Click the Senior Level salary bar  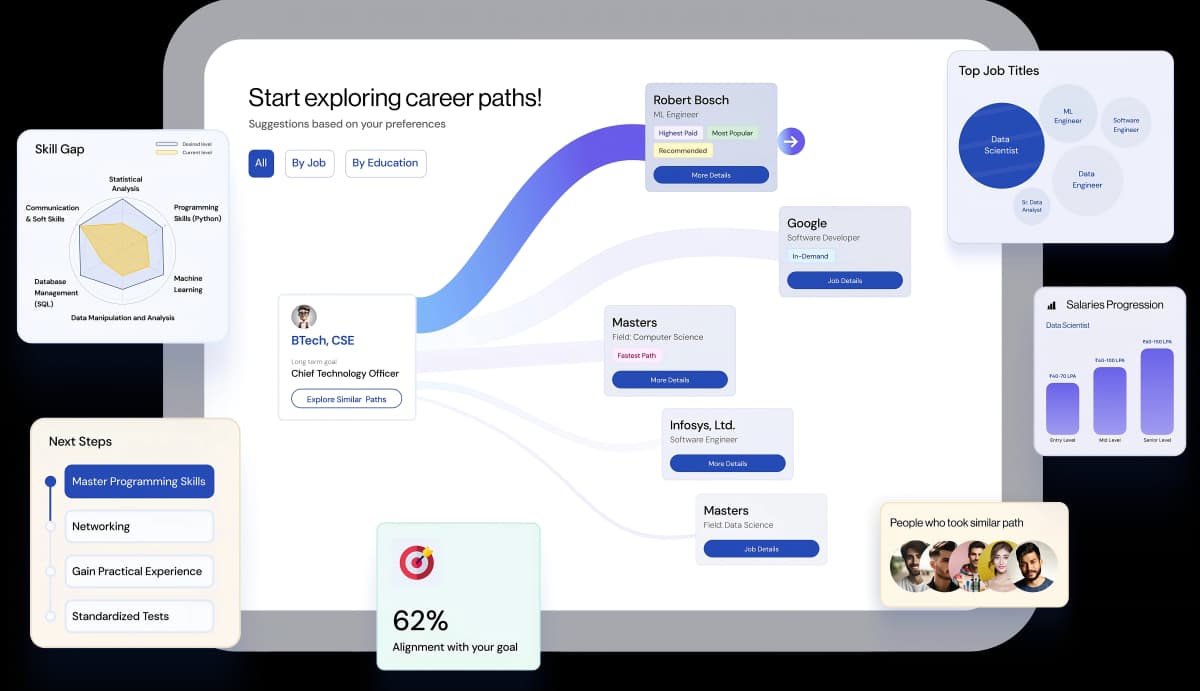click(1156, 392)
